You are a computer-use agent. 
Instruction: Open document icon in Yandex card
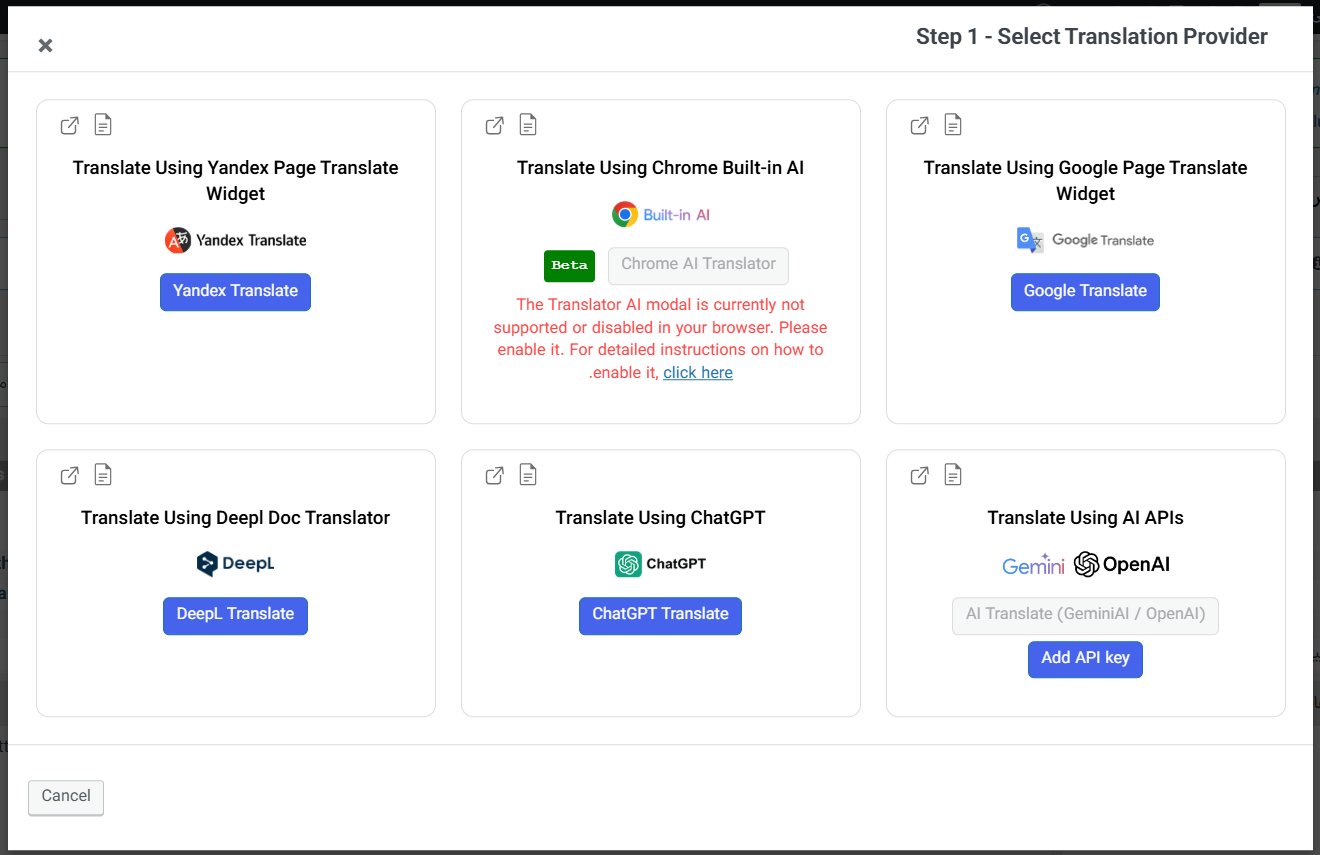click(x=103, y=125)
